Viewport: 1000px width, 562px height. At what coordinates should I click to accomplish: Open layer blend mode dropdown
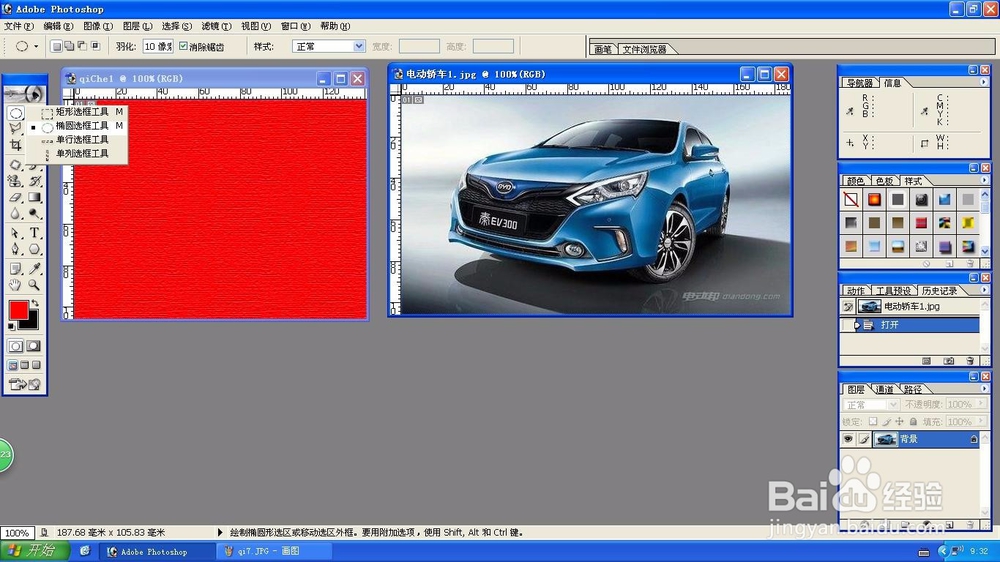pos(871,404)
